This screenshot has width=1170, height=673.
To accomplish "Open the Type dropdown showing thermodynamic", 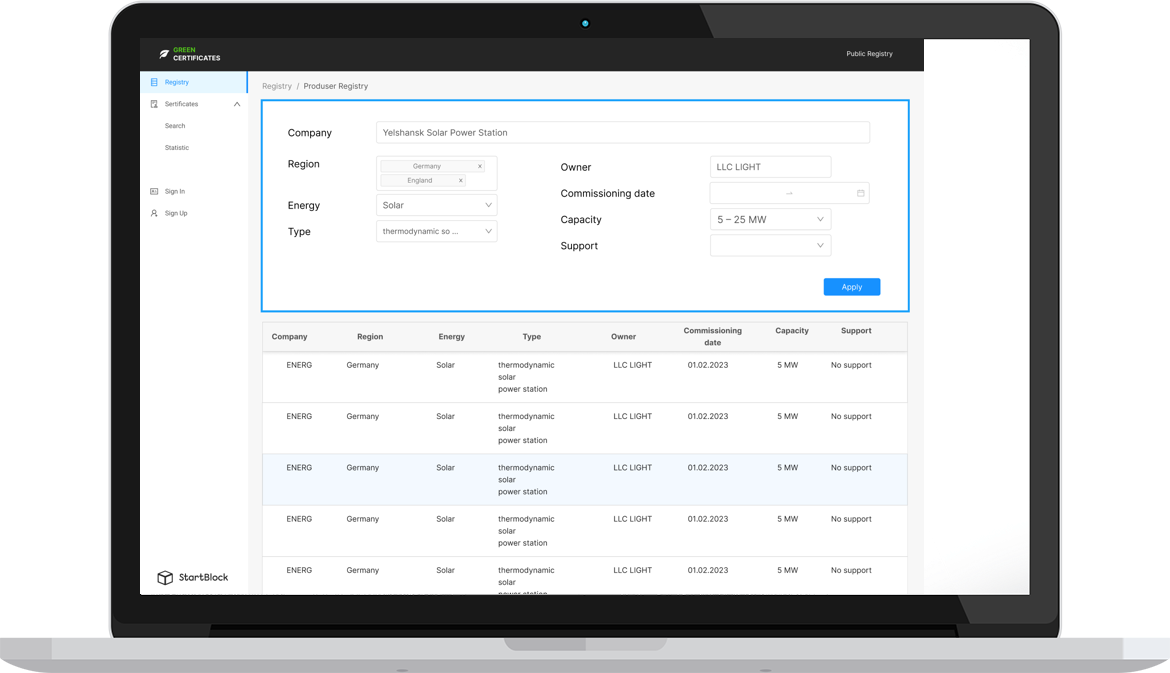I will tap(437, 231).
